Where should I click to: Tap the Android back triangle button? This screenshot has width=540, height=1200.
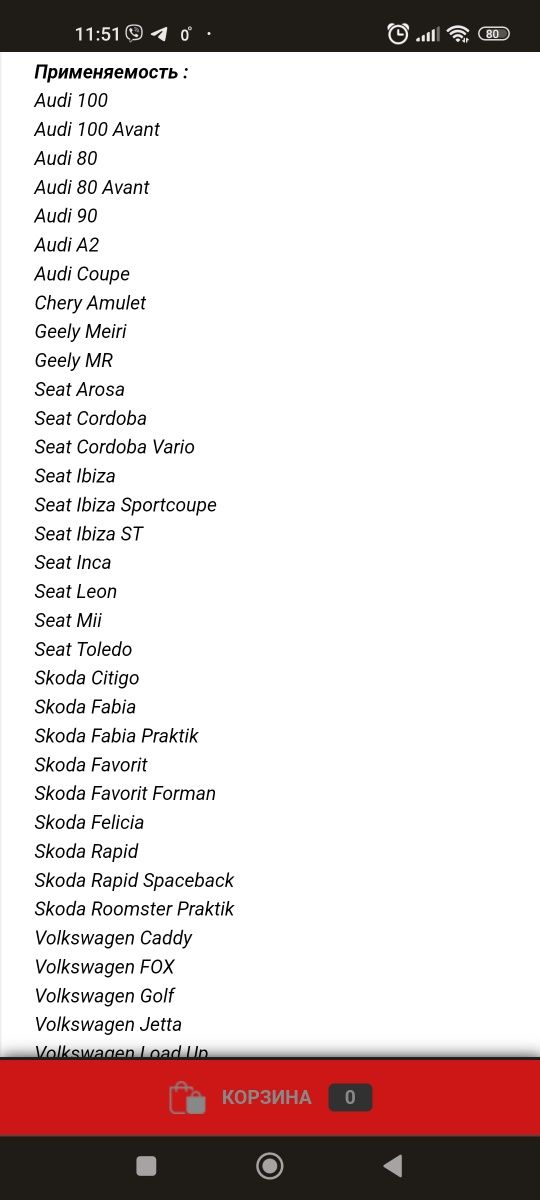[393, 1165]
